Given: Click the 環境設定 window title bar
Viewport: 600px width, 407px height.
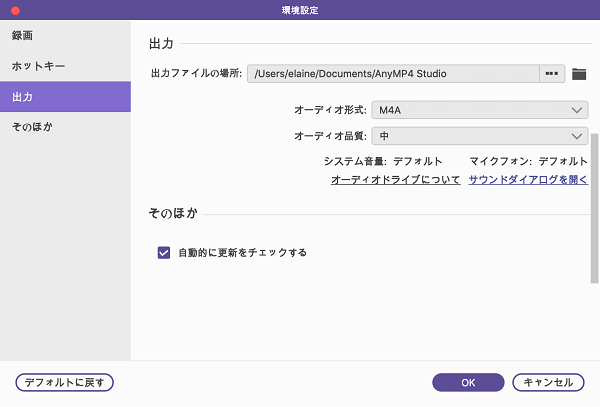Looking at the screenshot, I should [x=300, y=10].
